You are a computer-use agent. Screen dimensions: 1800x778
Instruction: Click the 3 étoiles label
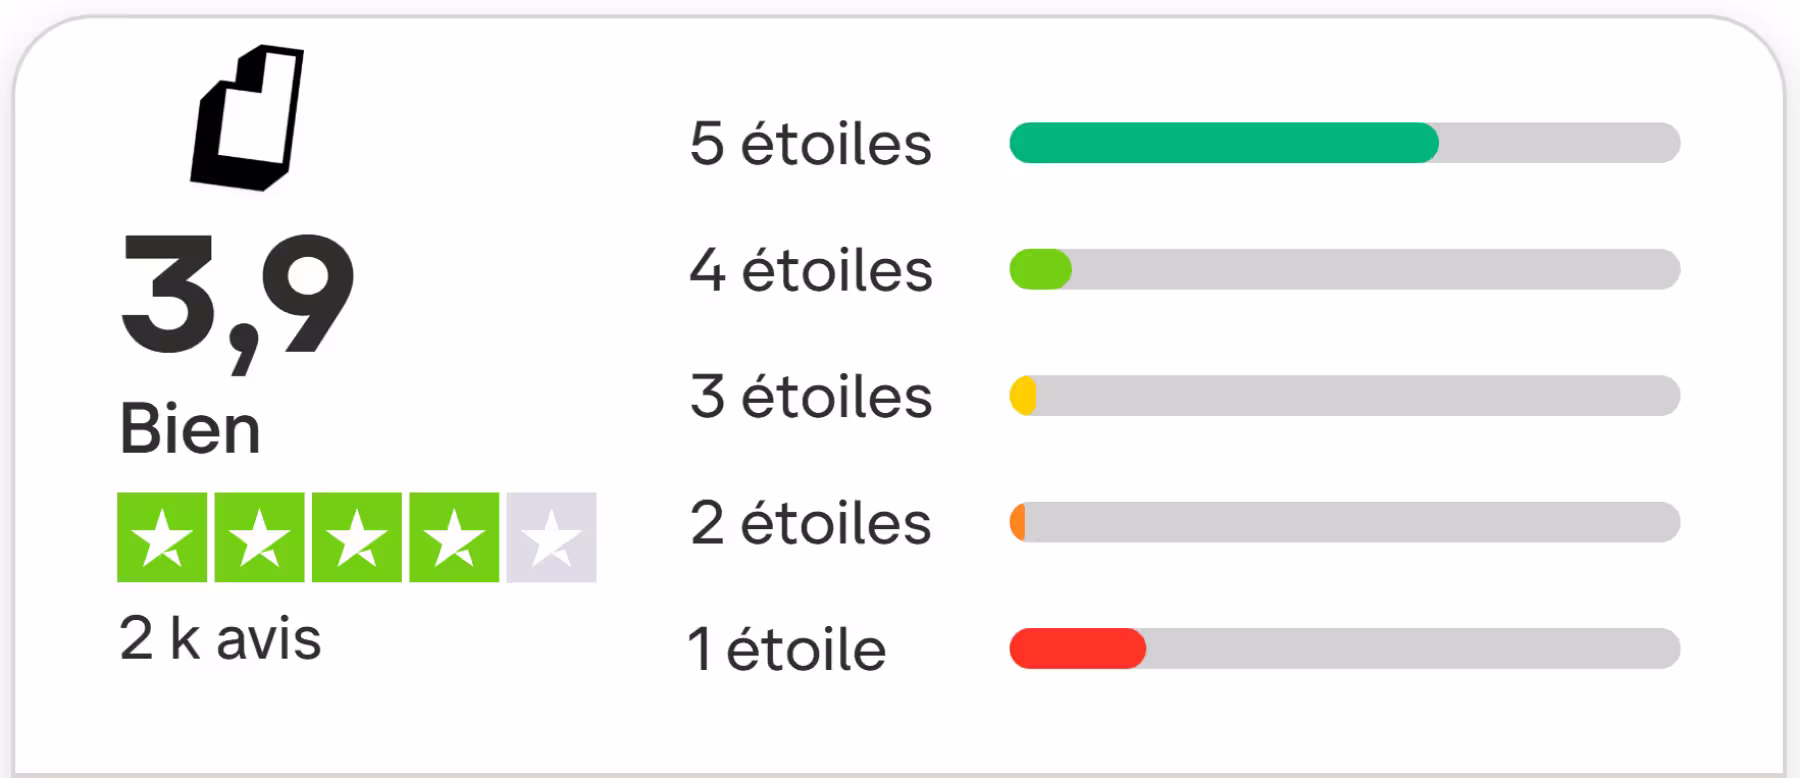(x=810, y=395)
